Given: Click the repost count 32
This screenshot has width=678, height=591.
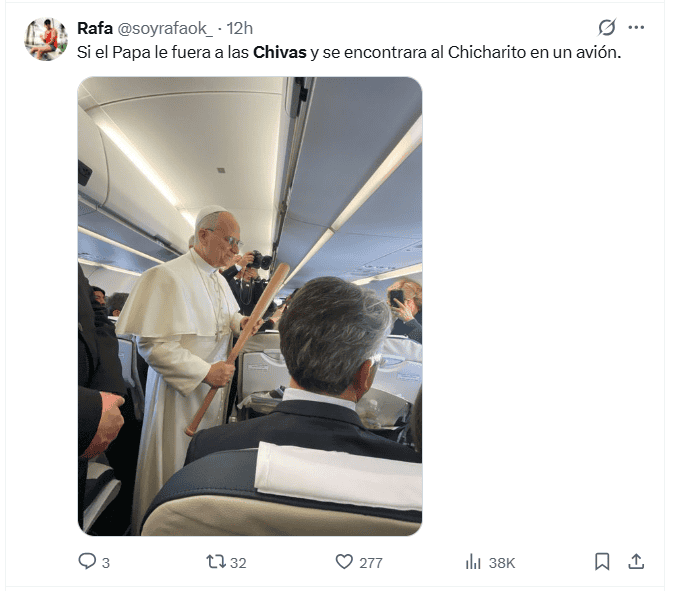Looking at the screenshot, I should [238, 563].
